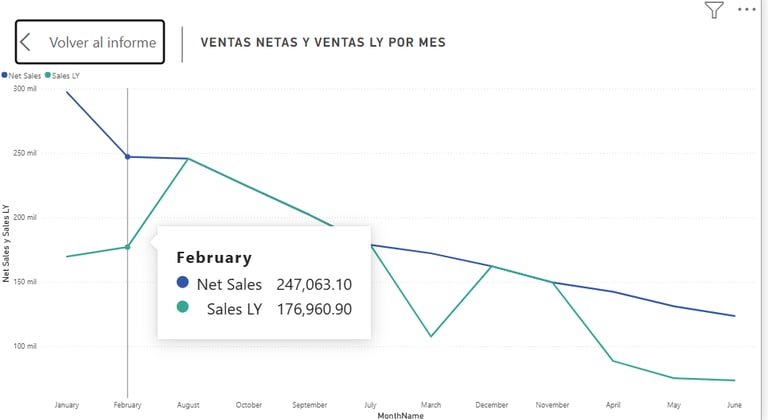This screenshot has height=420, width=768.
Task: Click the back chevron arrow
Action: 26,42
